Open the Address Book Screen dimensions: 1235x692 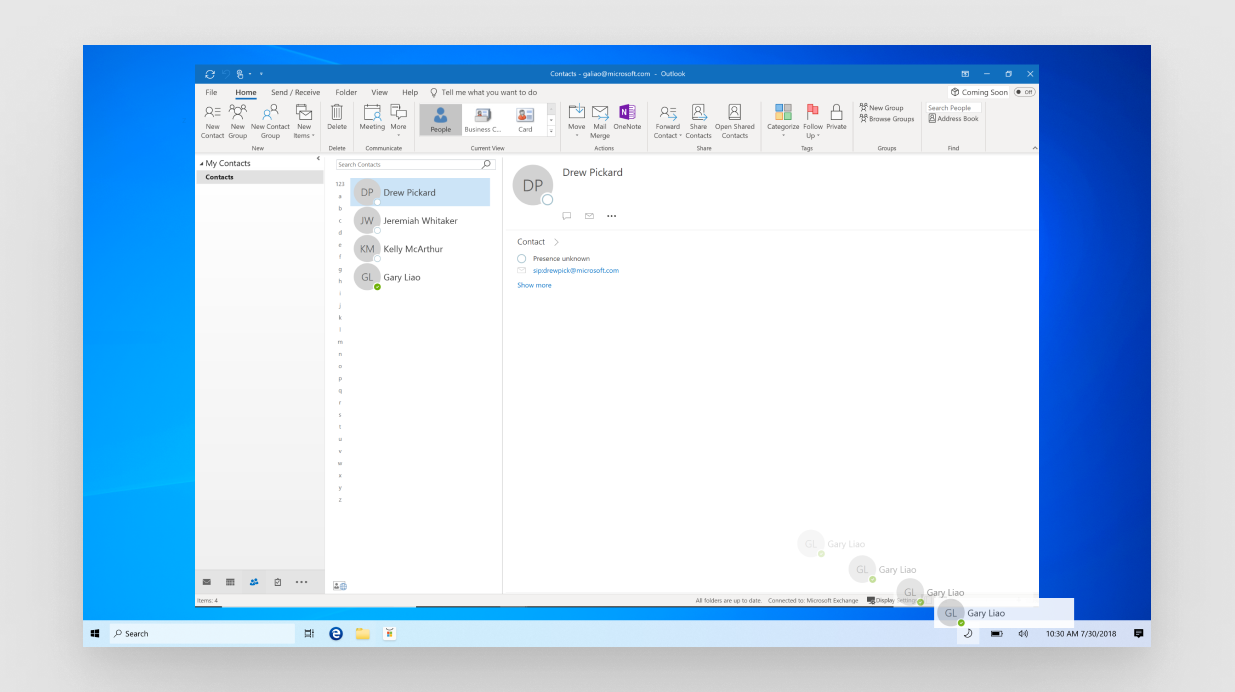point(953,119)
